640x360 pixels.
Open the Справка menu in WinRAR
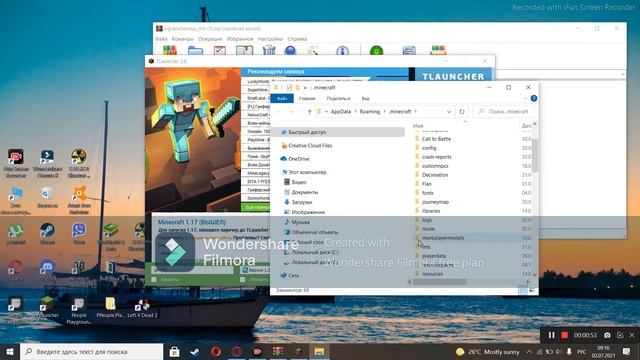pos(297,39)
